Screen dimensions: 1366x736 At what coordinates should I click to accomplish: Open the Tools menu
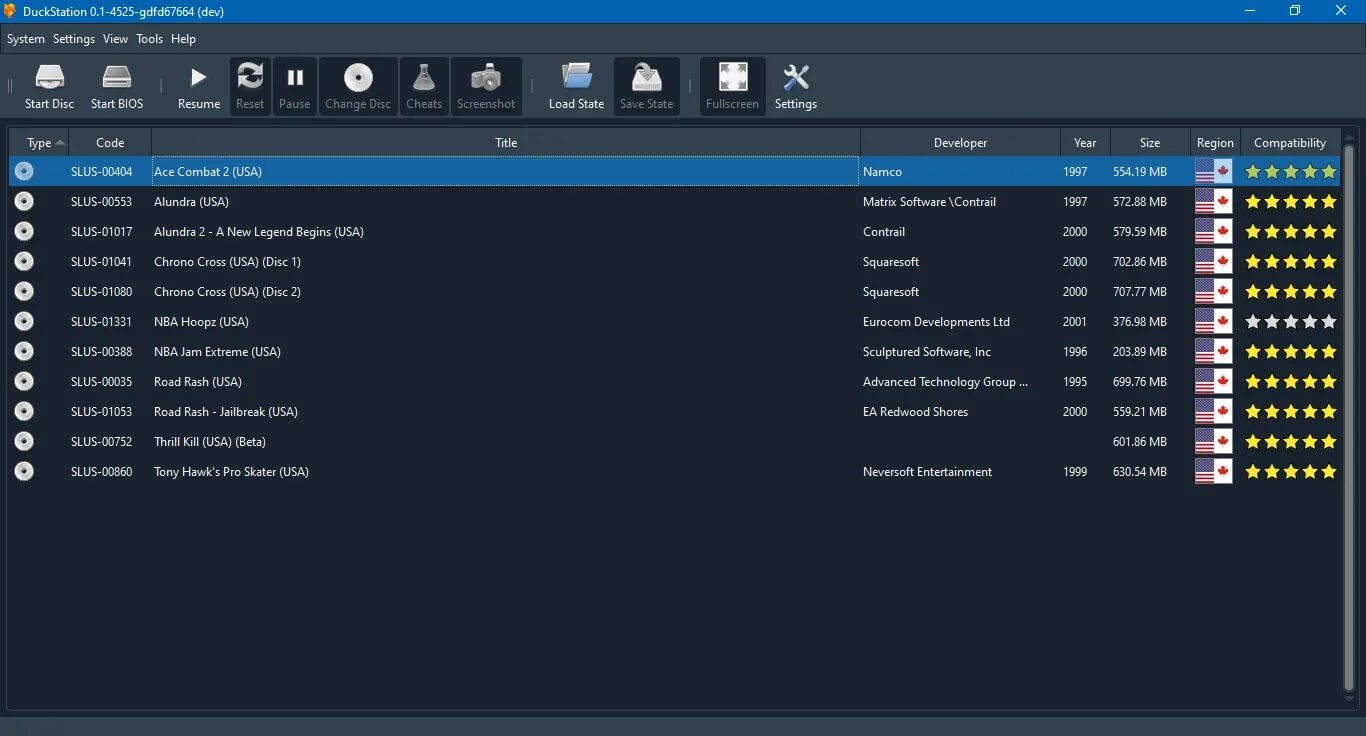(x=149, y=39)
